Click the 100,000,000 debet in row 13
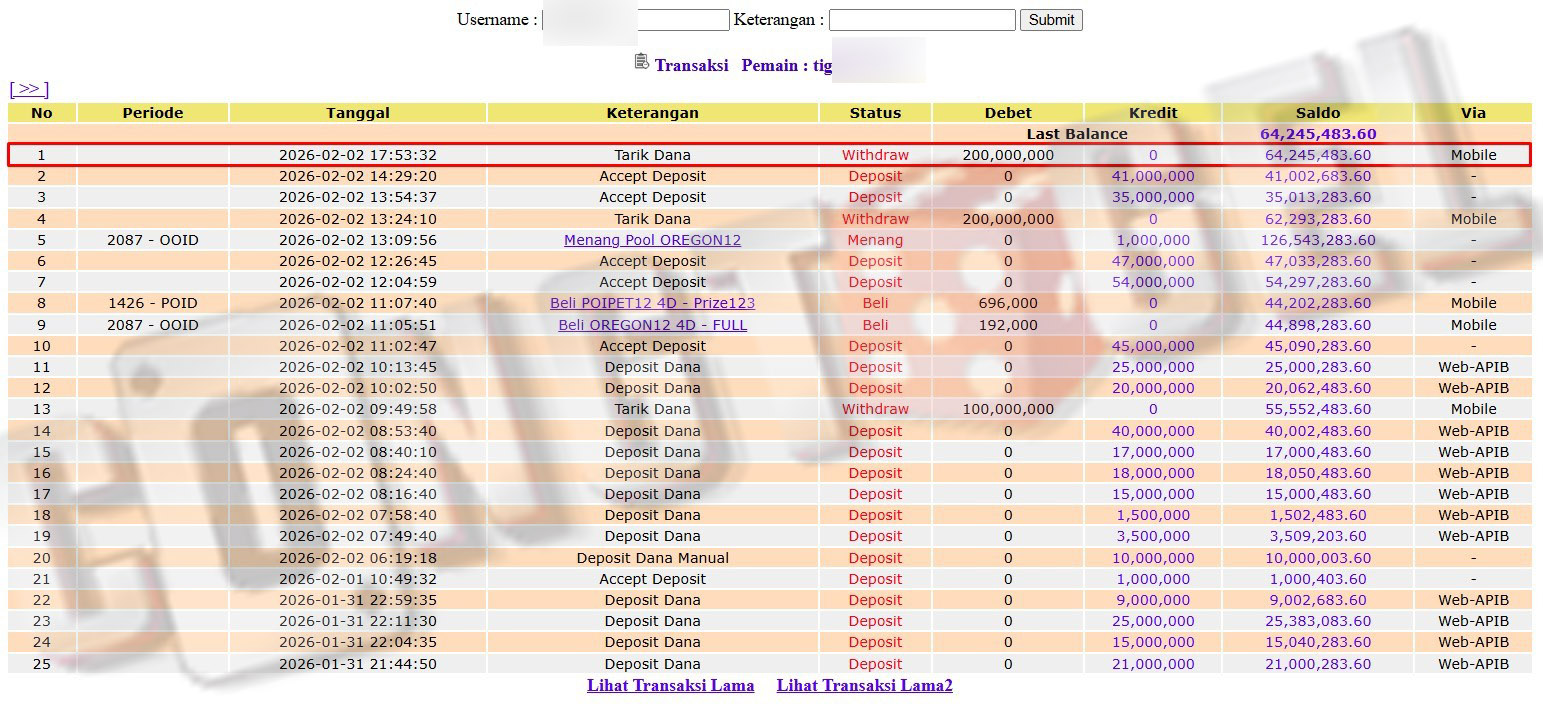1543x717 pixels. click(x=1007, y=409)
